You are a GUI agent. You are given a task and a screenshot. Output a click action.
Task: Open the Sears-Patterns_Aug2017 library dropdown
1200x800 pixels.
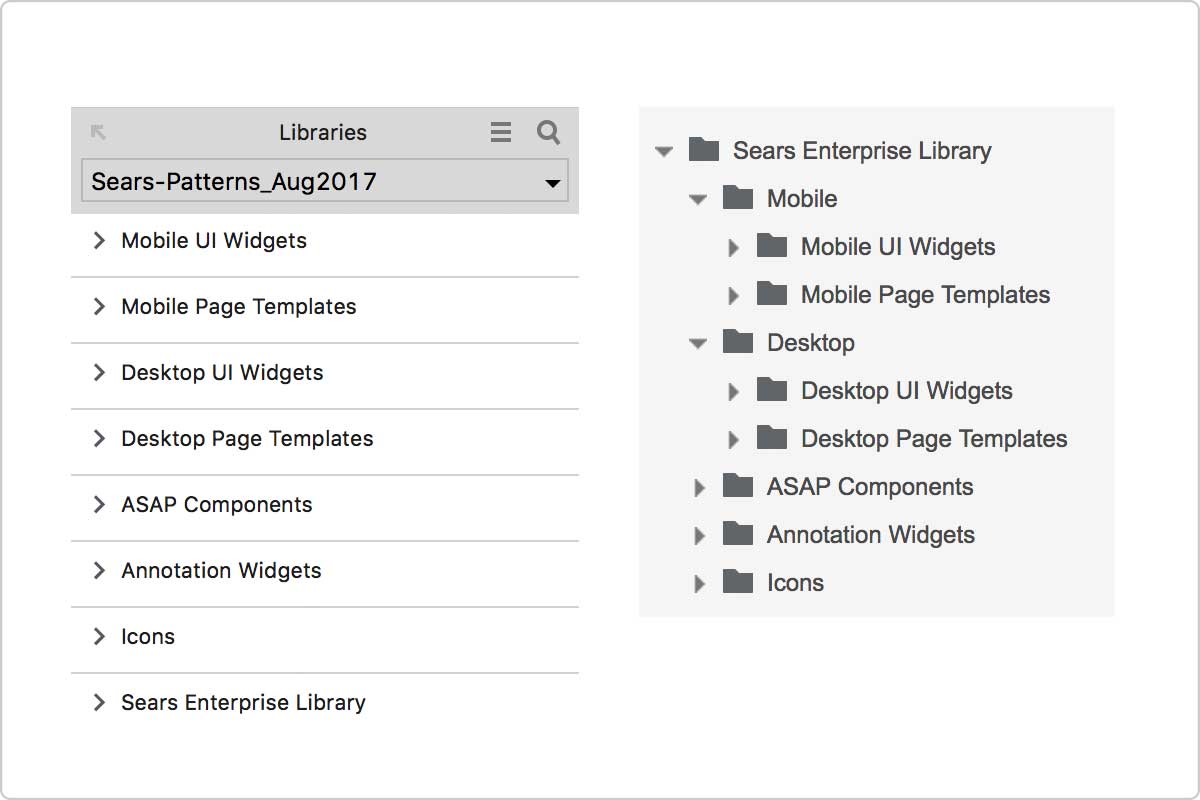(325, 182)
